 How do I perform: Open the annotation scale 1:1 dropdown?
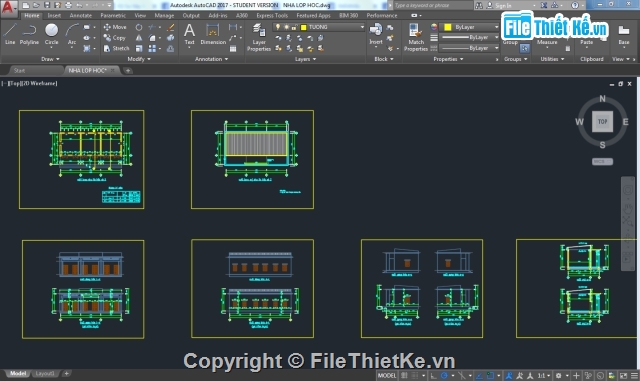(543, 375)
